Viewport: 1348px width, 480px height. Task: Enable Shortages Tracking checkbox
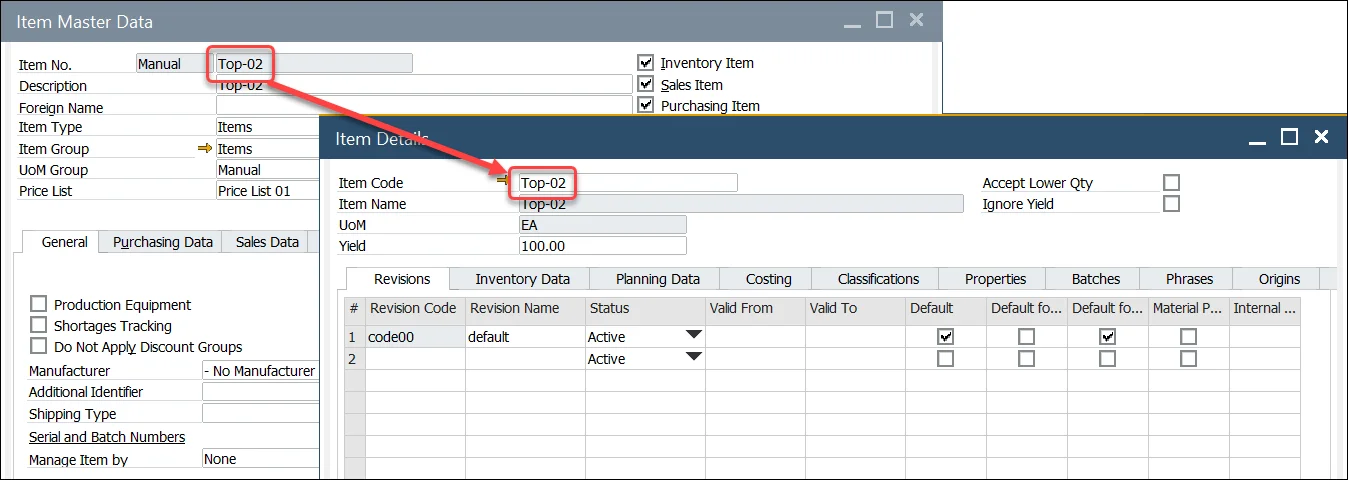[39, 326]
